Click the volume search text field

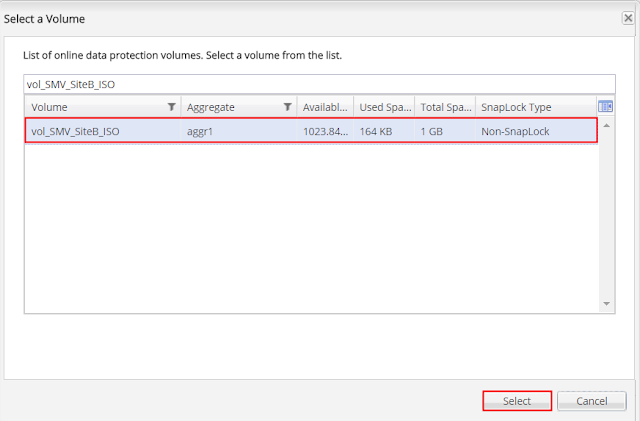(319, 84)
